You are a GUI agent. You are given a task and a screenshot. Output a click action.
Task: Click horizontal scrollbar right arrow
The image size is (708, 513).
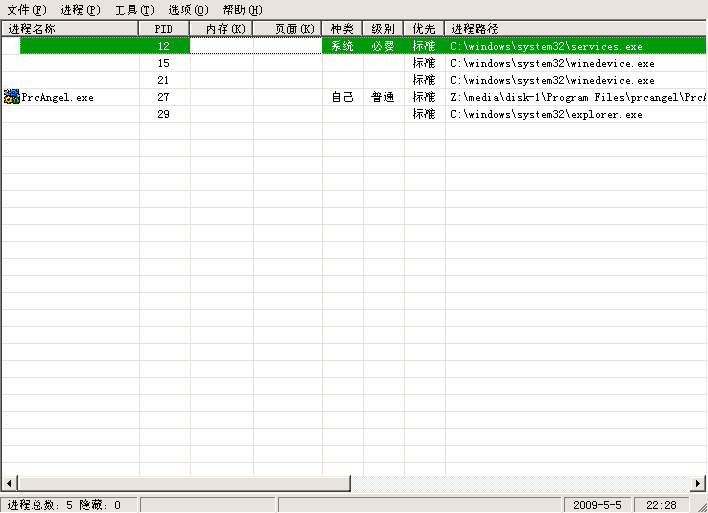pyautogui.click(x=698, y=483)
